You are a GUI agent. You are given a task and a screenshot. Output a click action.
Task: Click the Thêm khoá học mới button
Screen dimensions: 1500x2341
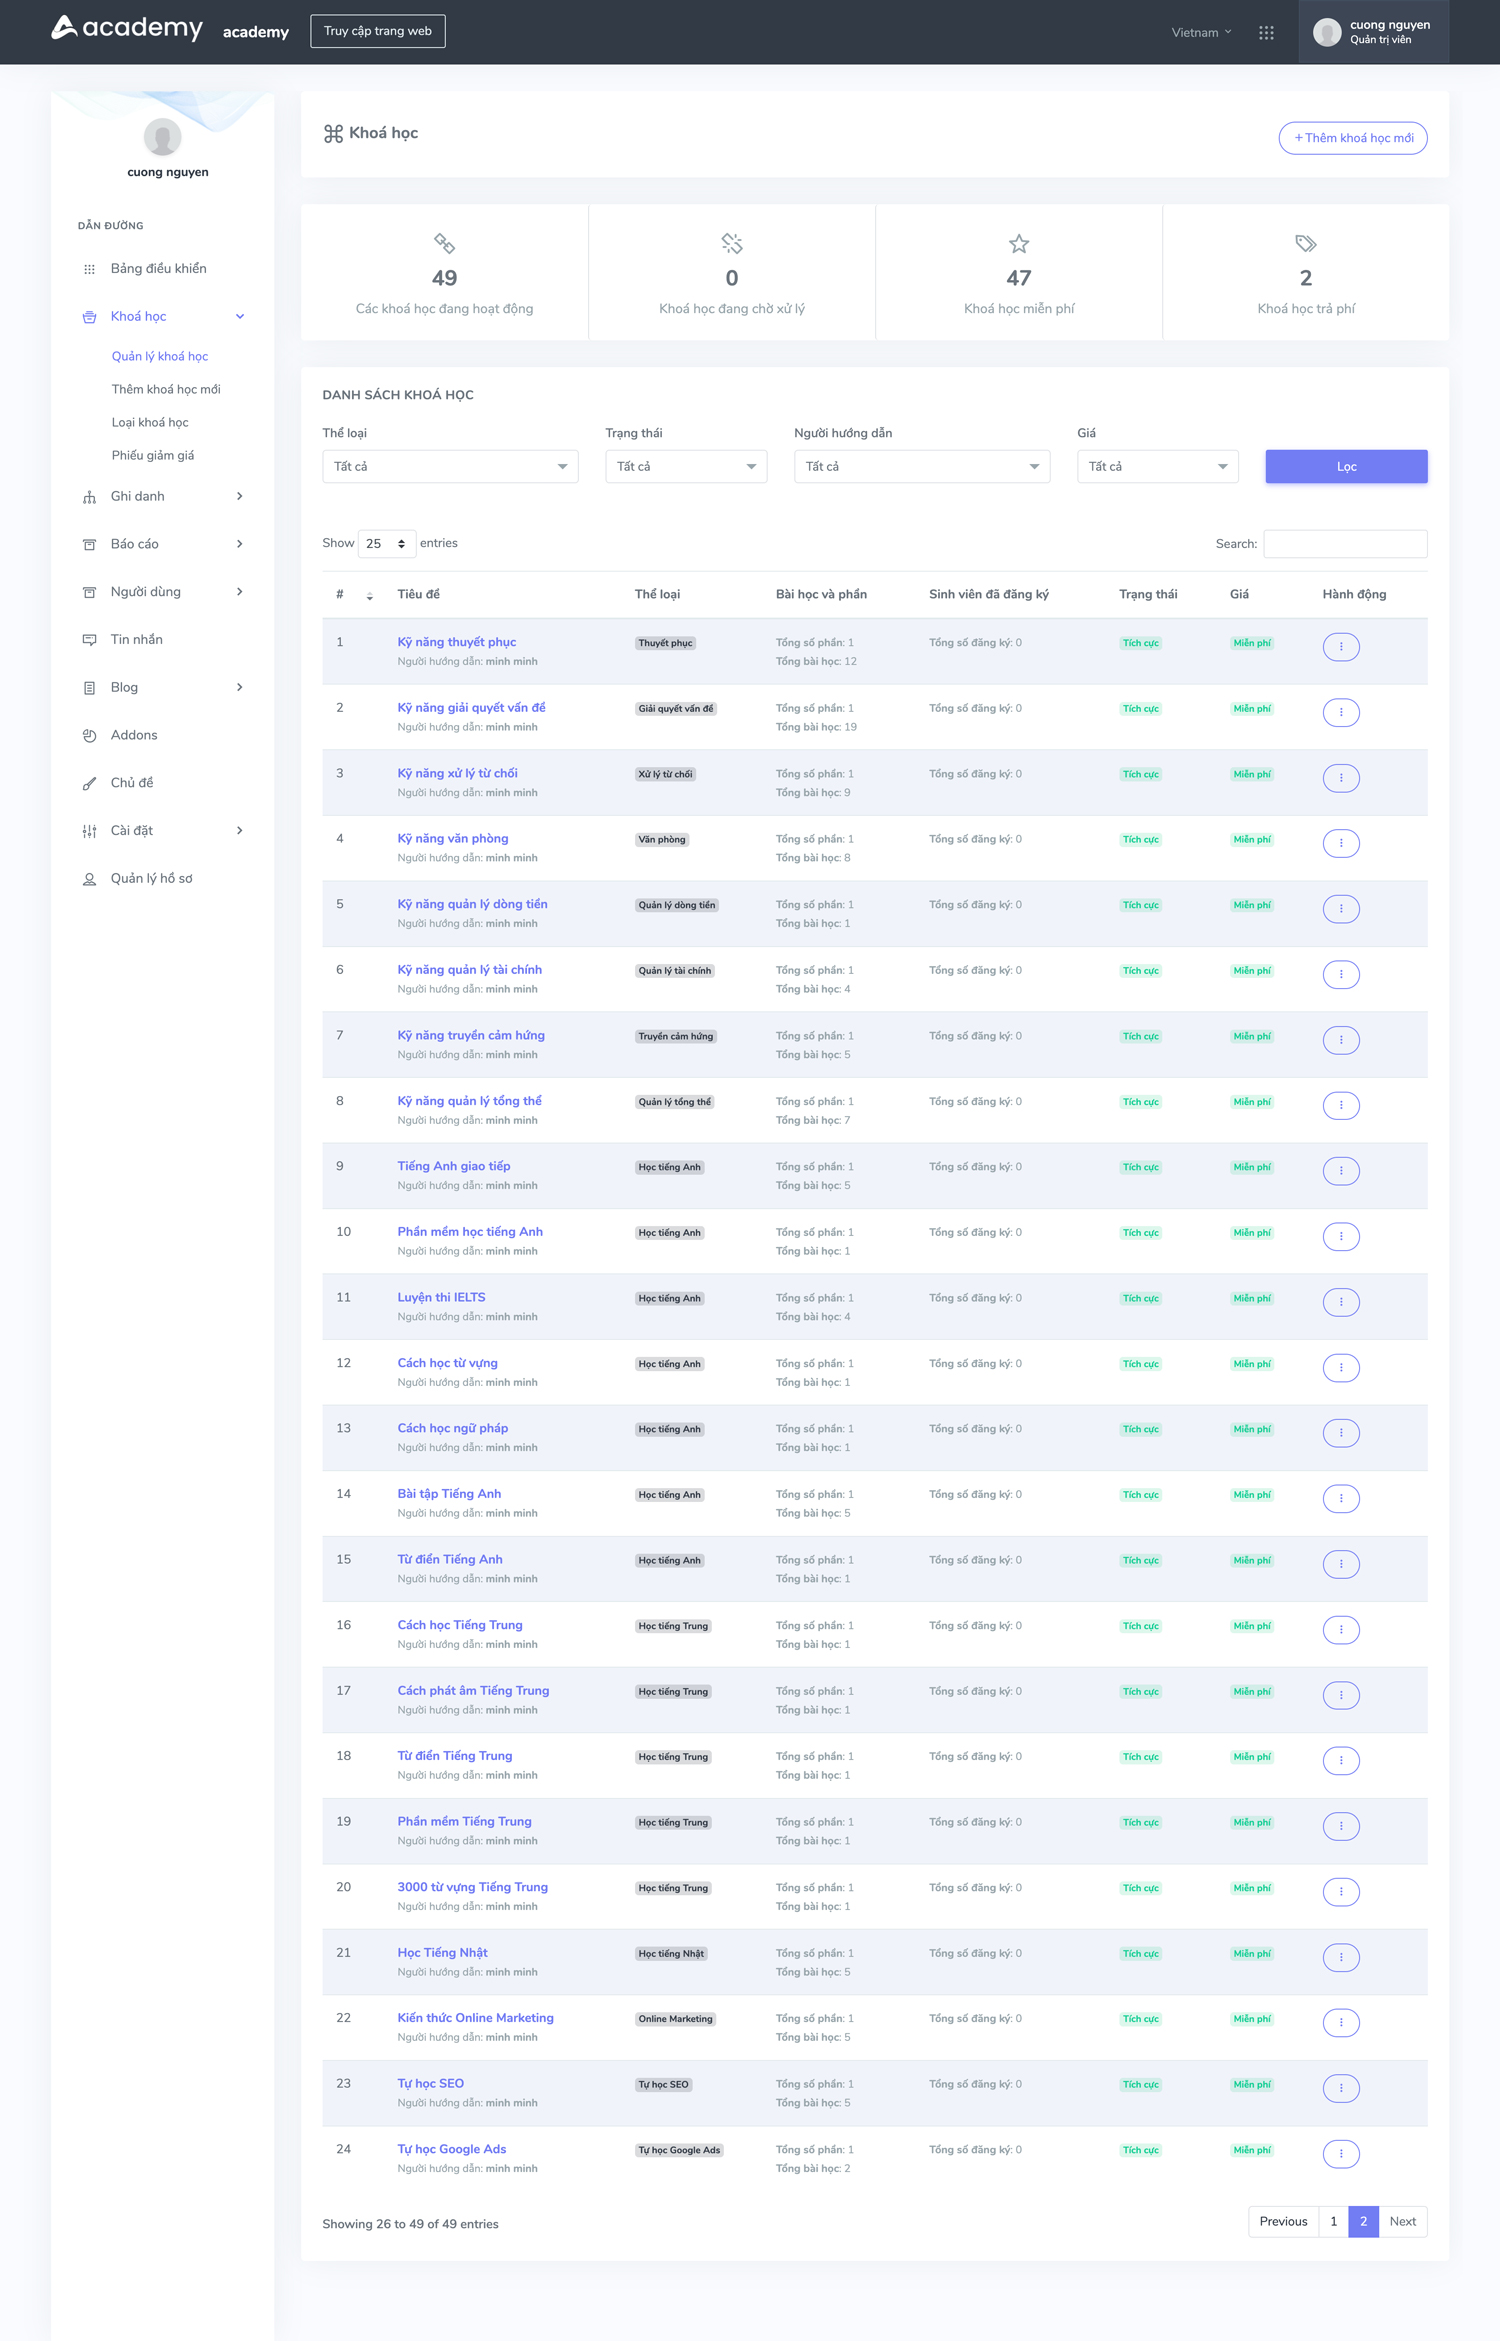[1353, 138]
